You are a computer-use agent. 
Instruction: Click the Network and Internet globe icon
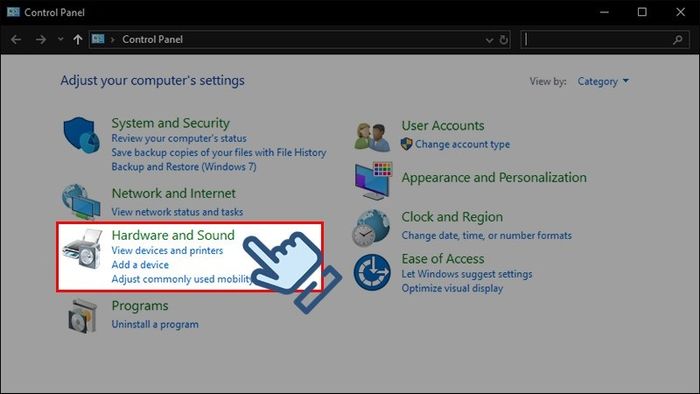tap(81, 202)
